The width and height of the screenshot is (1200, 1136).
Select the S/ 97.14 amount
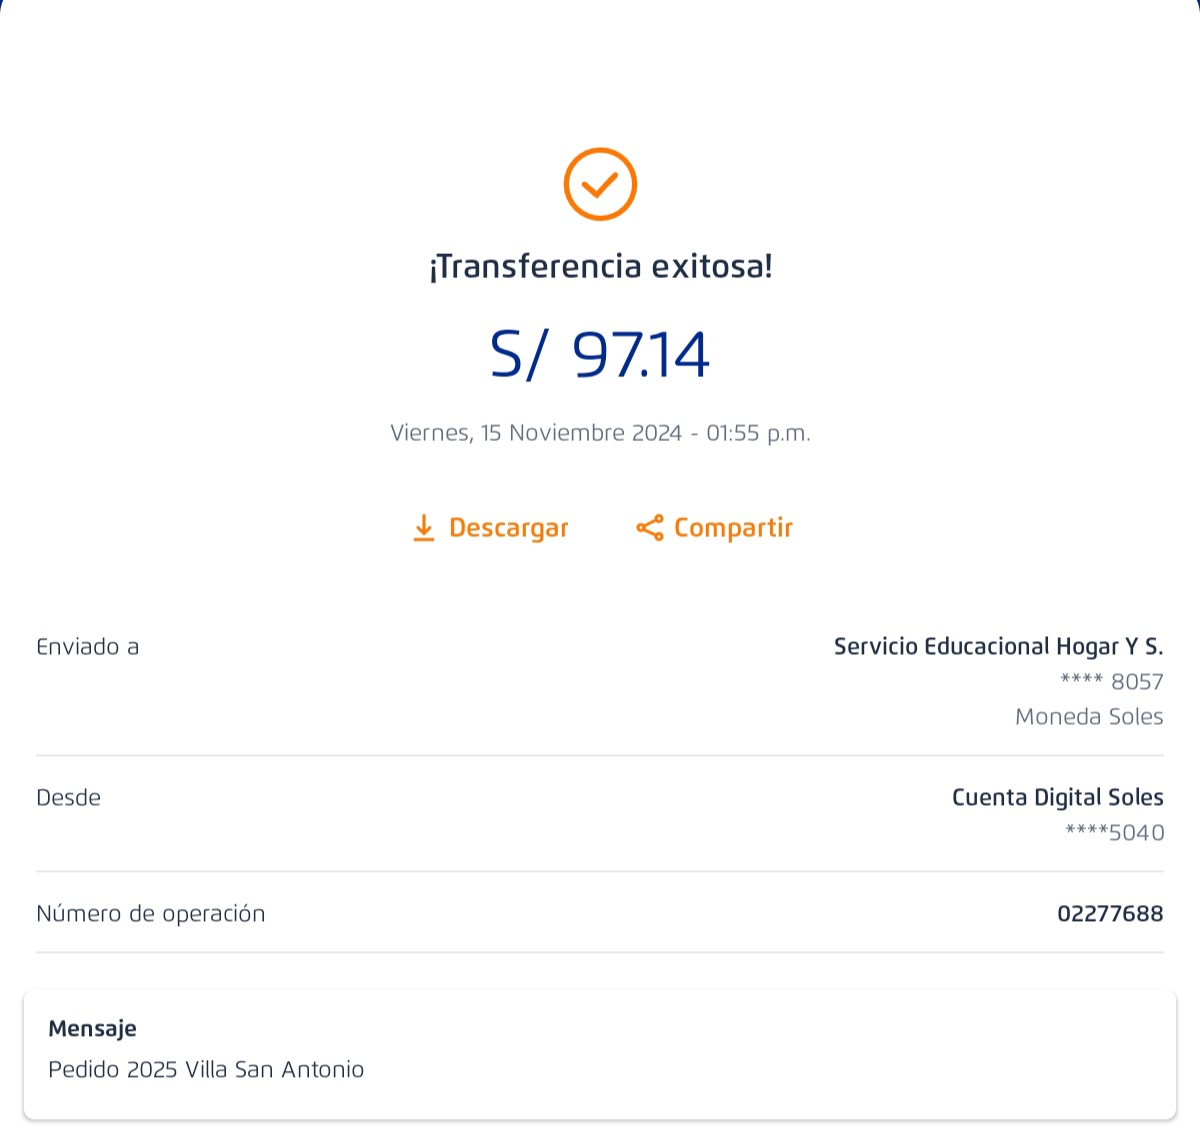600,355
